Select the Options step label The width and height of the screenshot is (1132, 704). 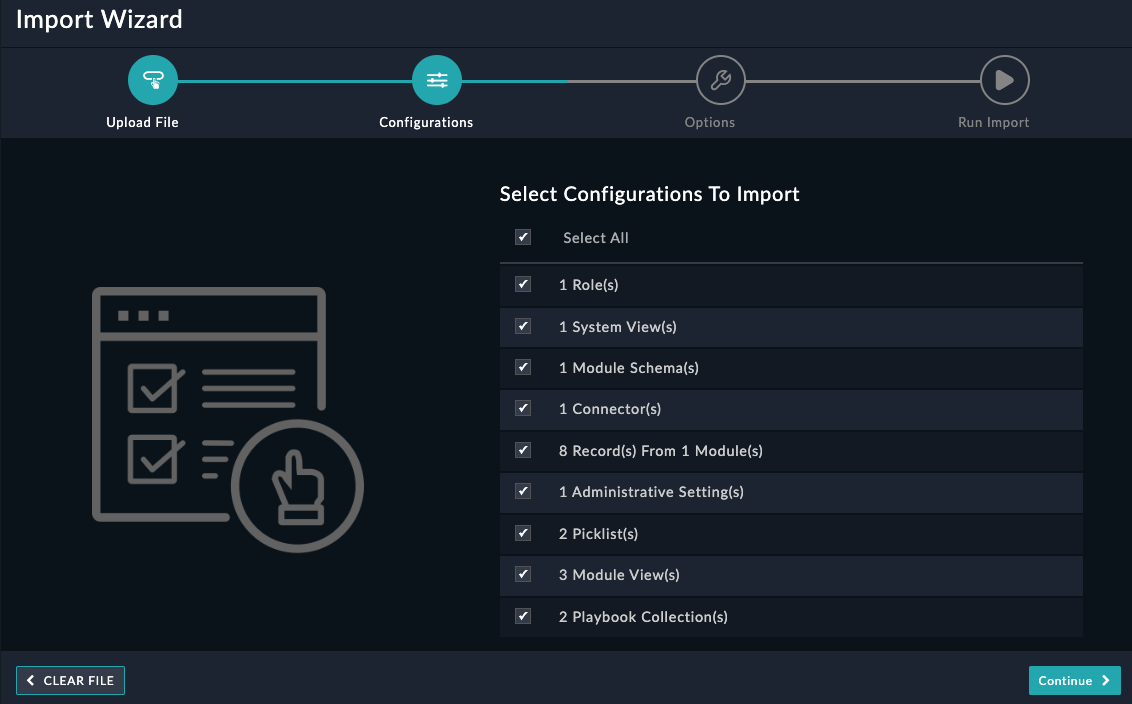click(x=710, y=122)
